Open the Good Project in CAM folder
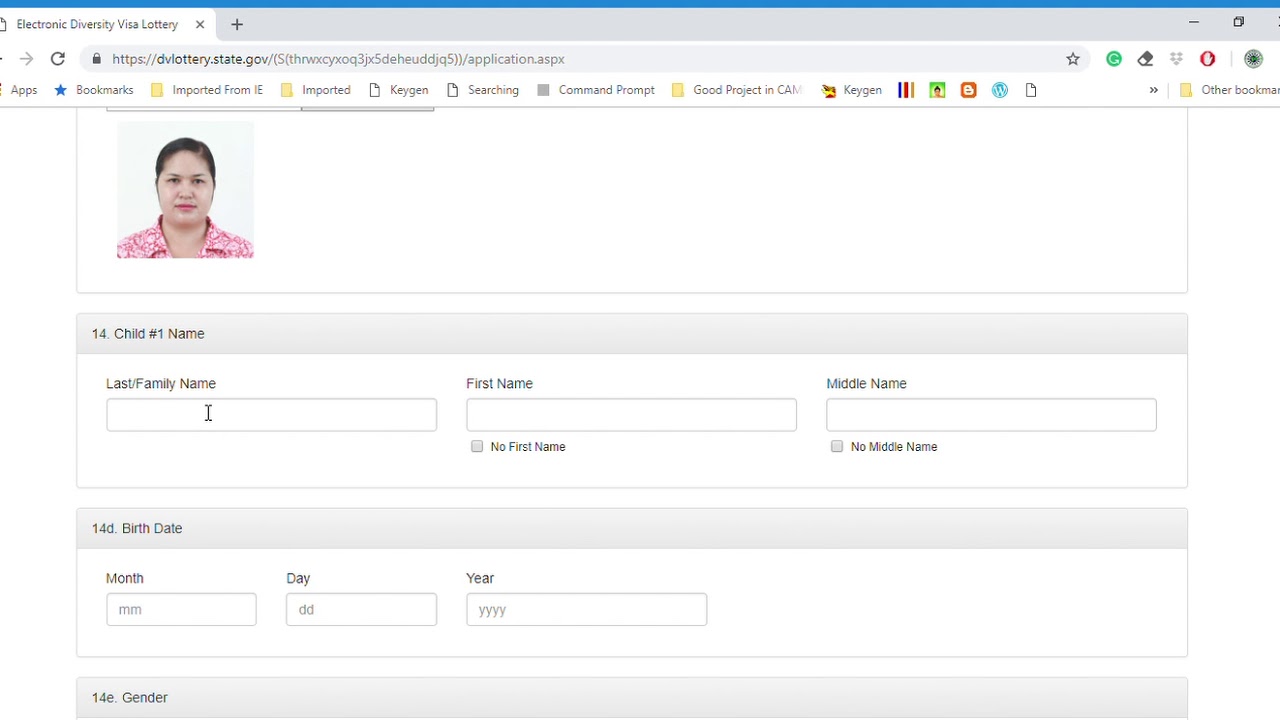This screenshot has height=720, width=1280. (x=737, y=90)
